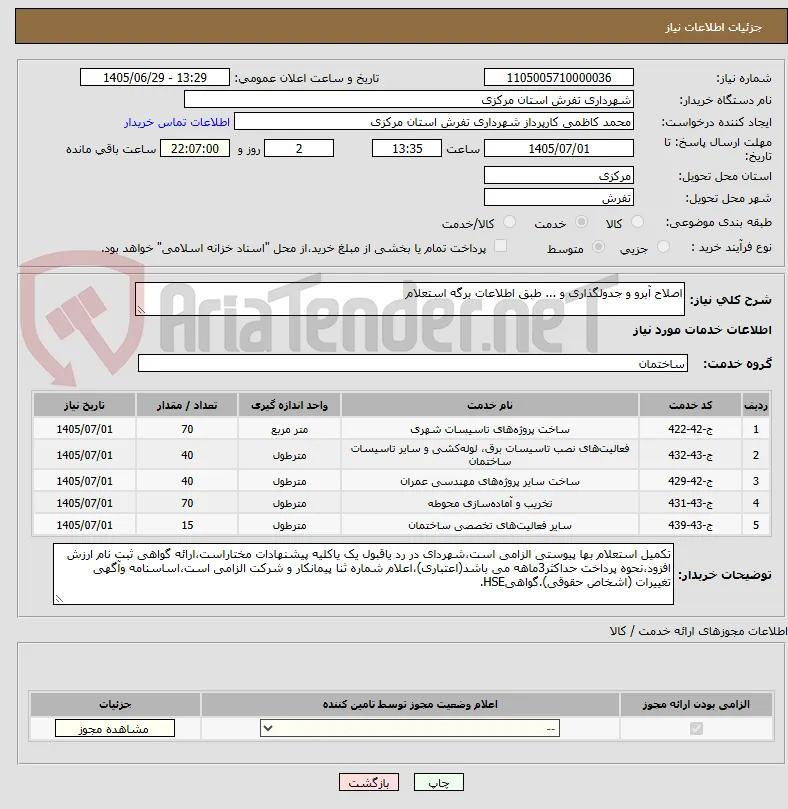The height and width of the screenshot is (809, 788).
Task: Click service name سایر فعالیت‌های تخصصی ساختمان
Action: coord(490,525)
